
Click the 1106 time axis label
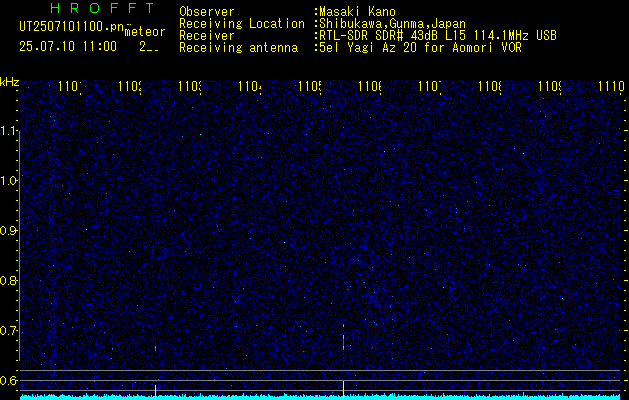tap(370, 86)
